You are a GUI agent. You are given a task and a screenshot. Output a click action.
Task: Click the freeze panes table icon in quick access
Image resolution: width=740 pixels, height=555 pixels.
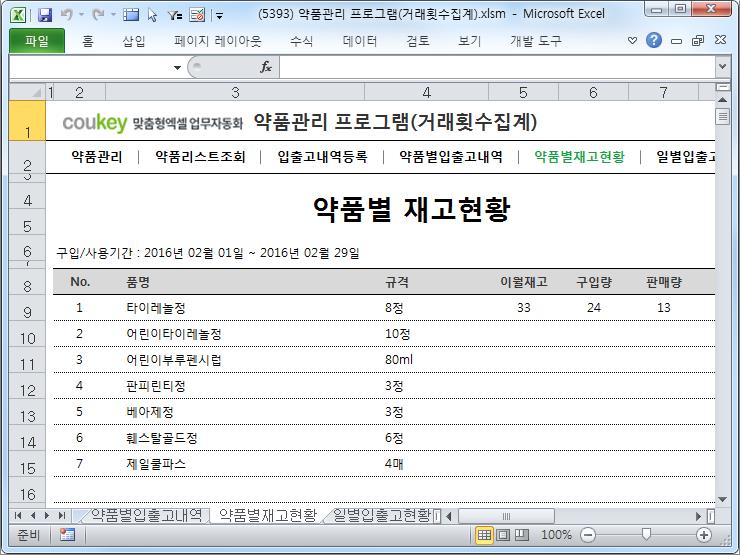(x=131, y=15)
